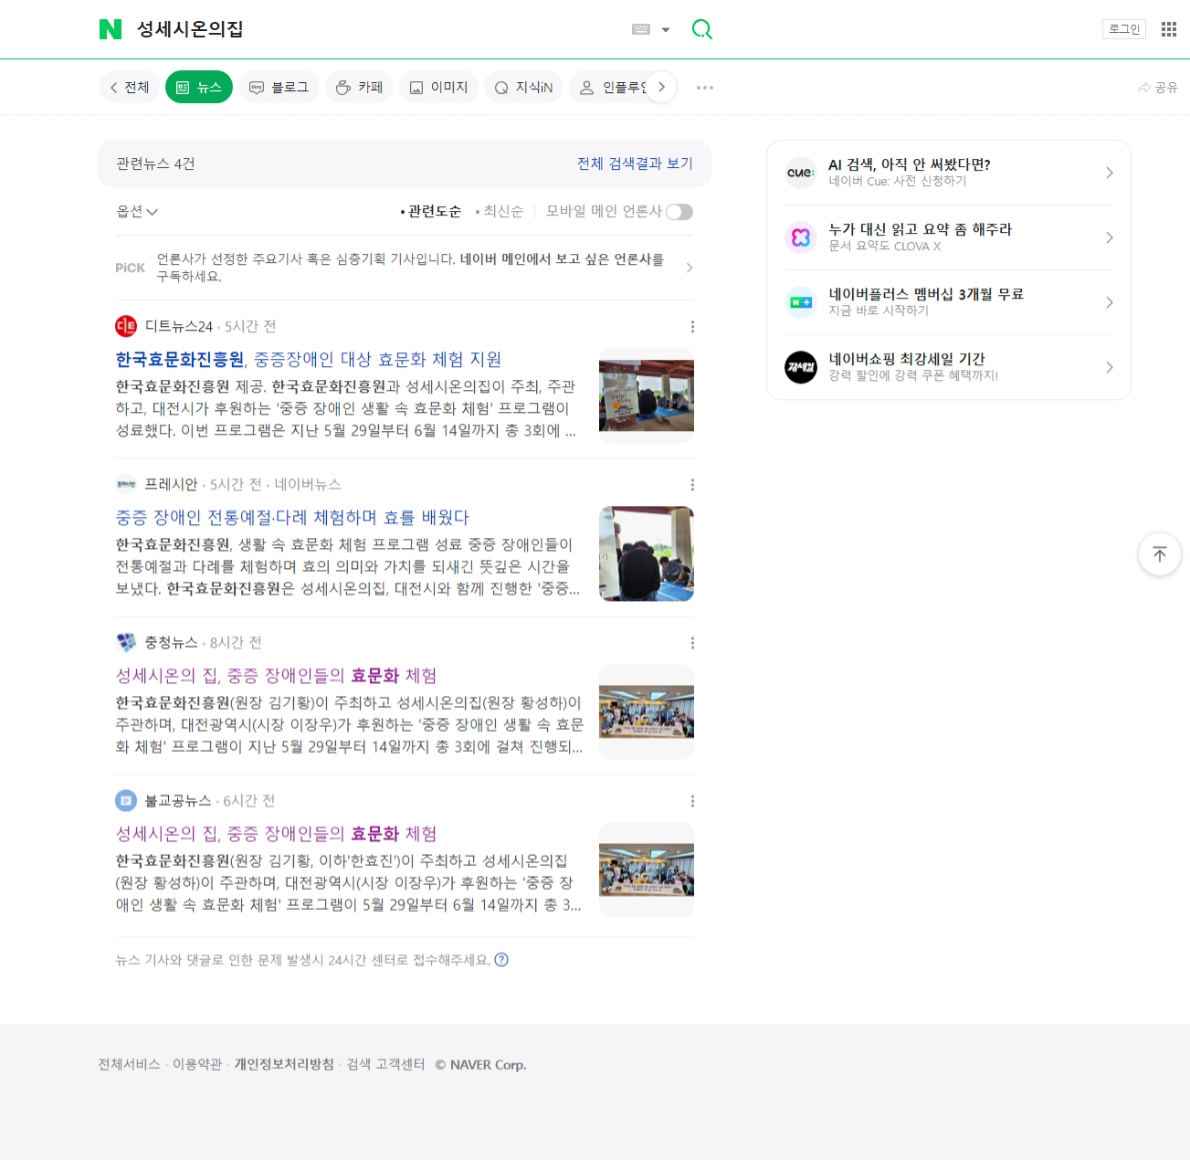Screen dimensions: 1190x1160
Task: Open article 한국효문화진흥원, 중증장애인 대상 효문화 체험 지원
Action: [308, 359]
